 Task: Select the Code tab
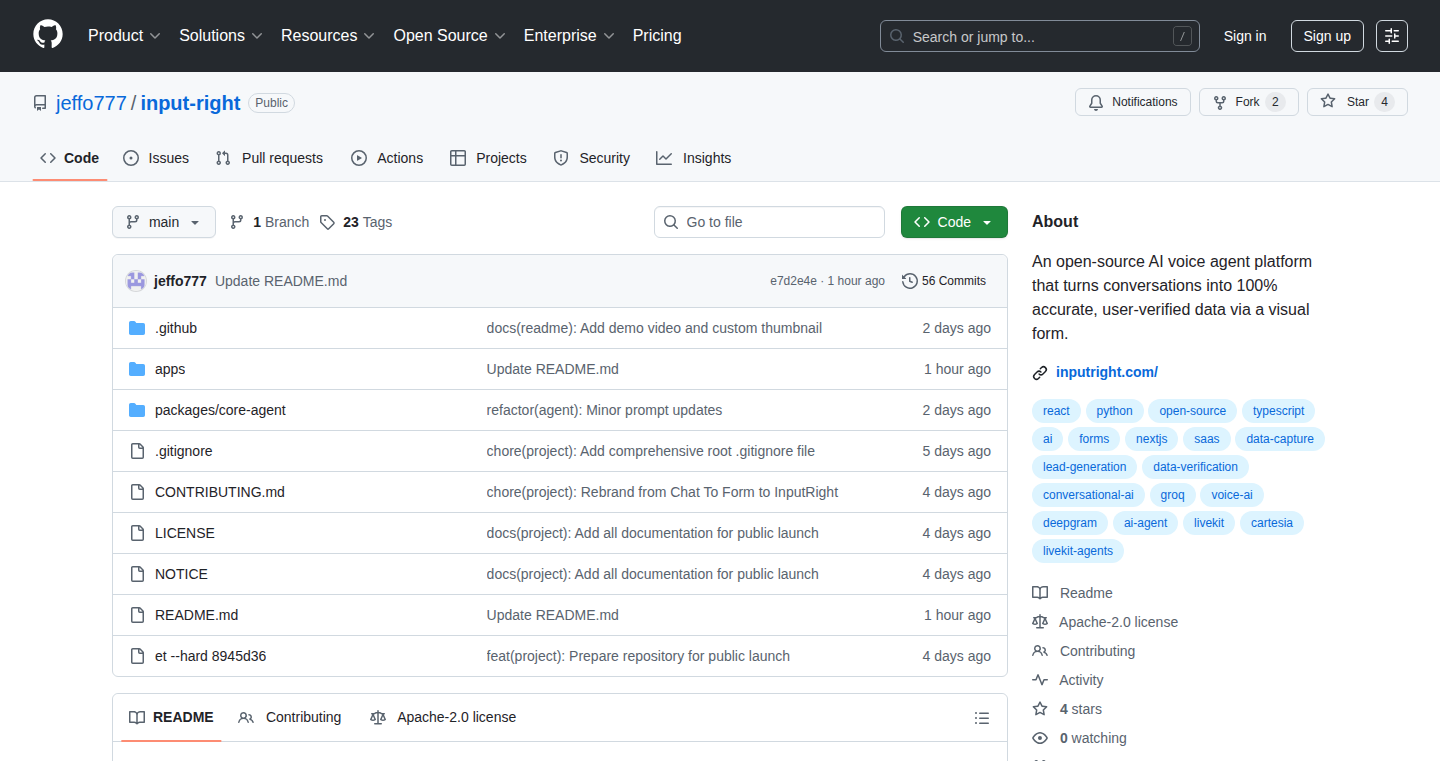[x=70, y=158]
